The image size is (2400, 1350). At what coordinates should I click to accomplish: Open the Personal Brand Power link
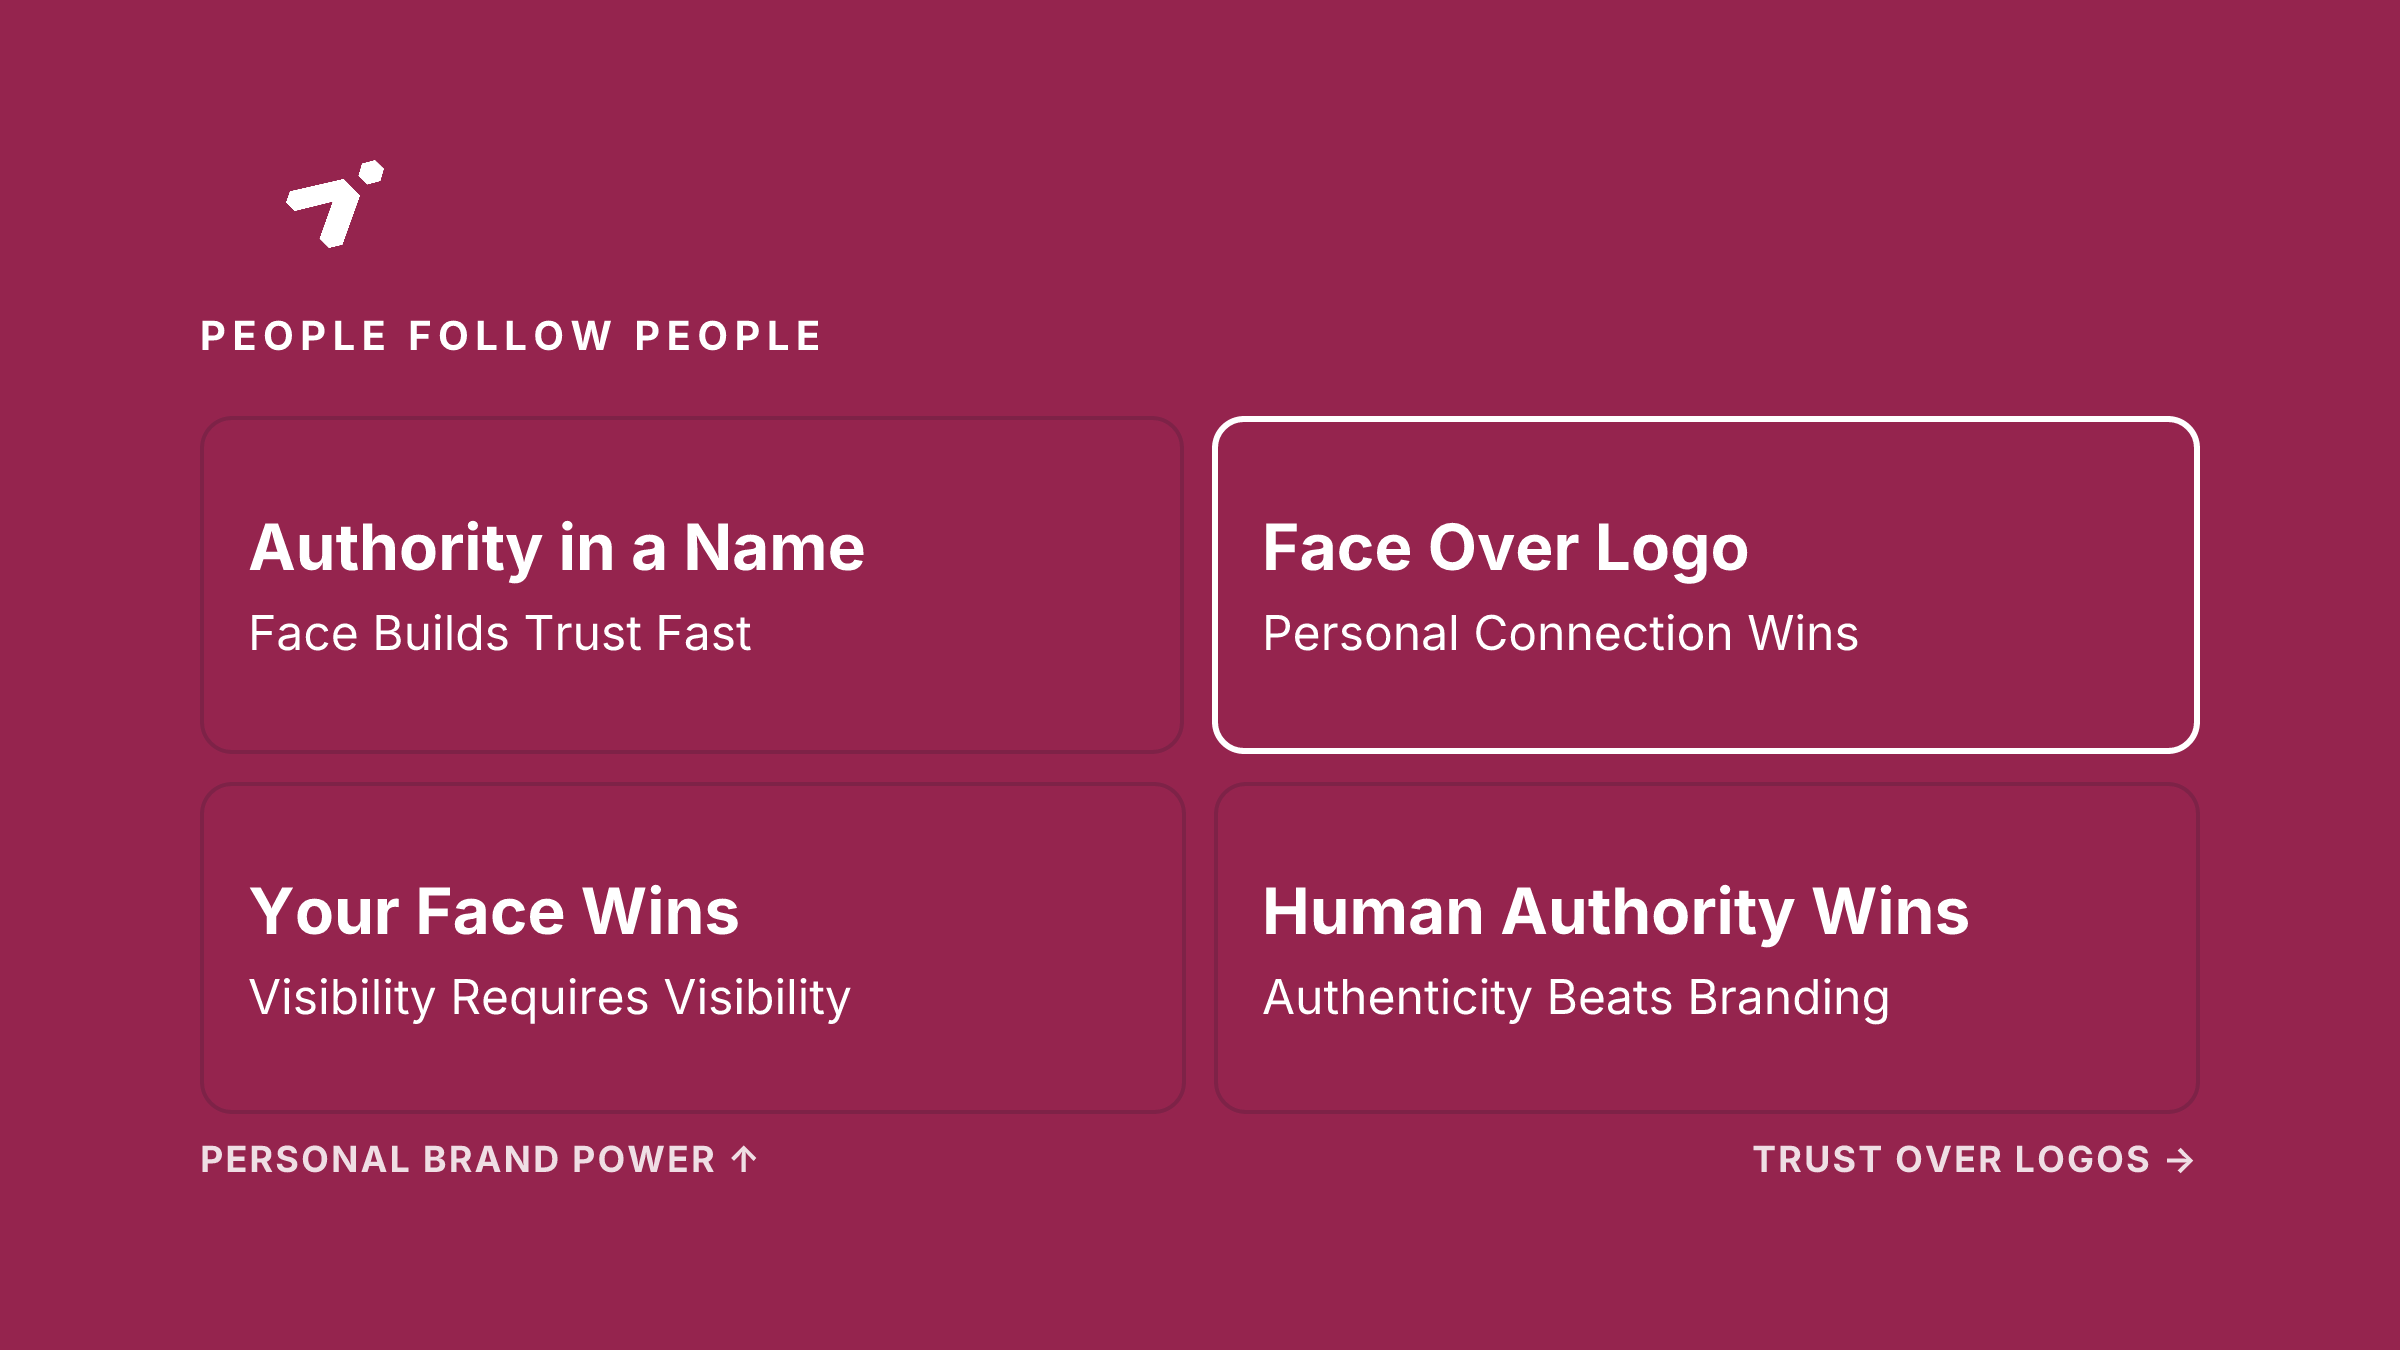pyautogui.click(x=478, y=1159)
